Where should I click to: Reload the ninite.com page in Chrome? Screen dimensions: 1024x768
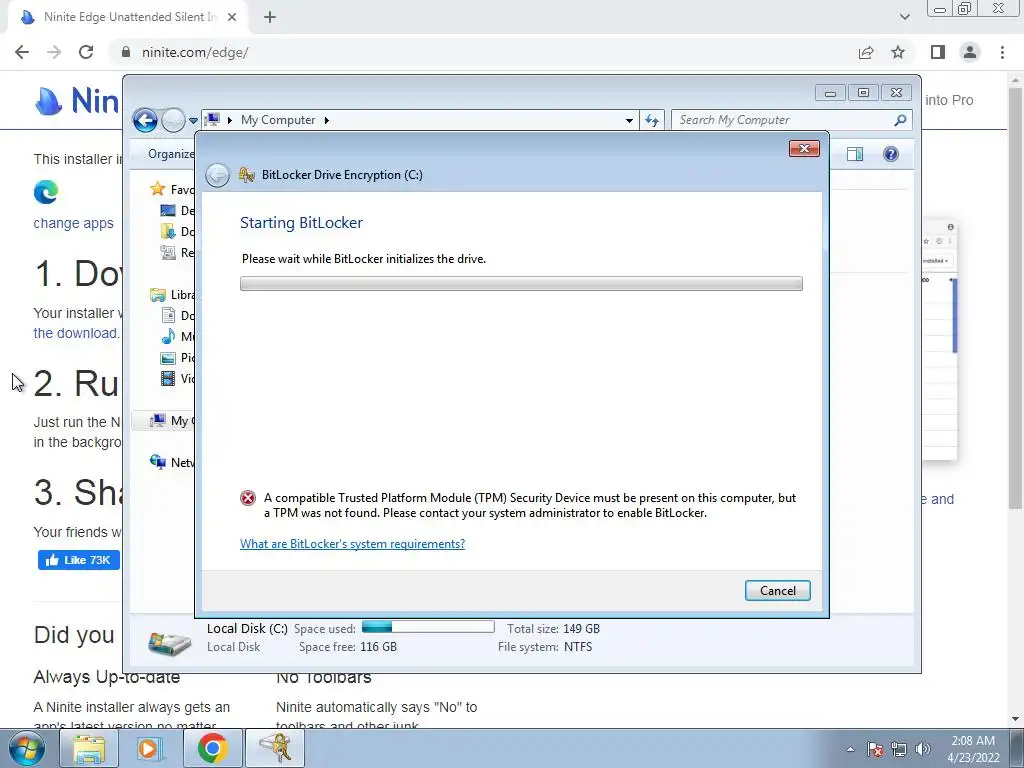click(x=86, y=52)
